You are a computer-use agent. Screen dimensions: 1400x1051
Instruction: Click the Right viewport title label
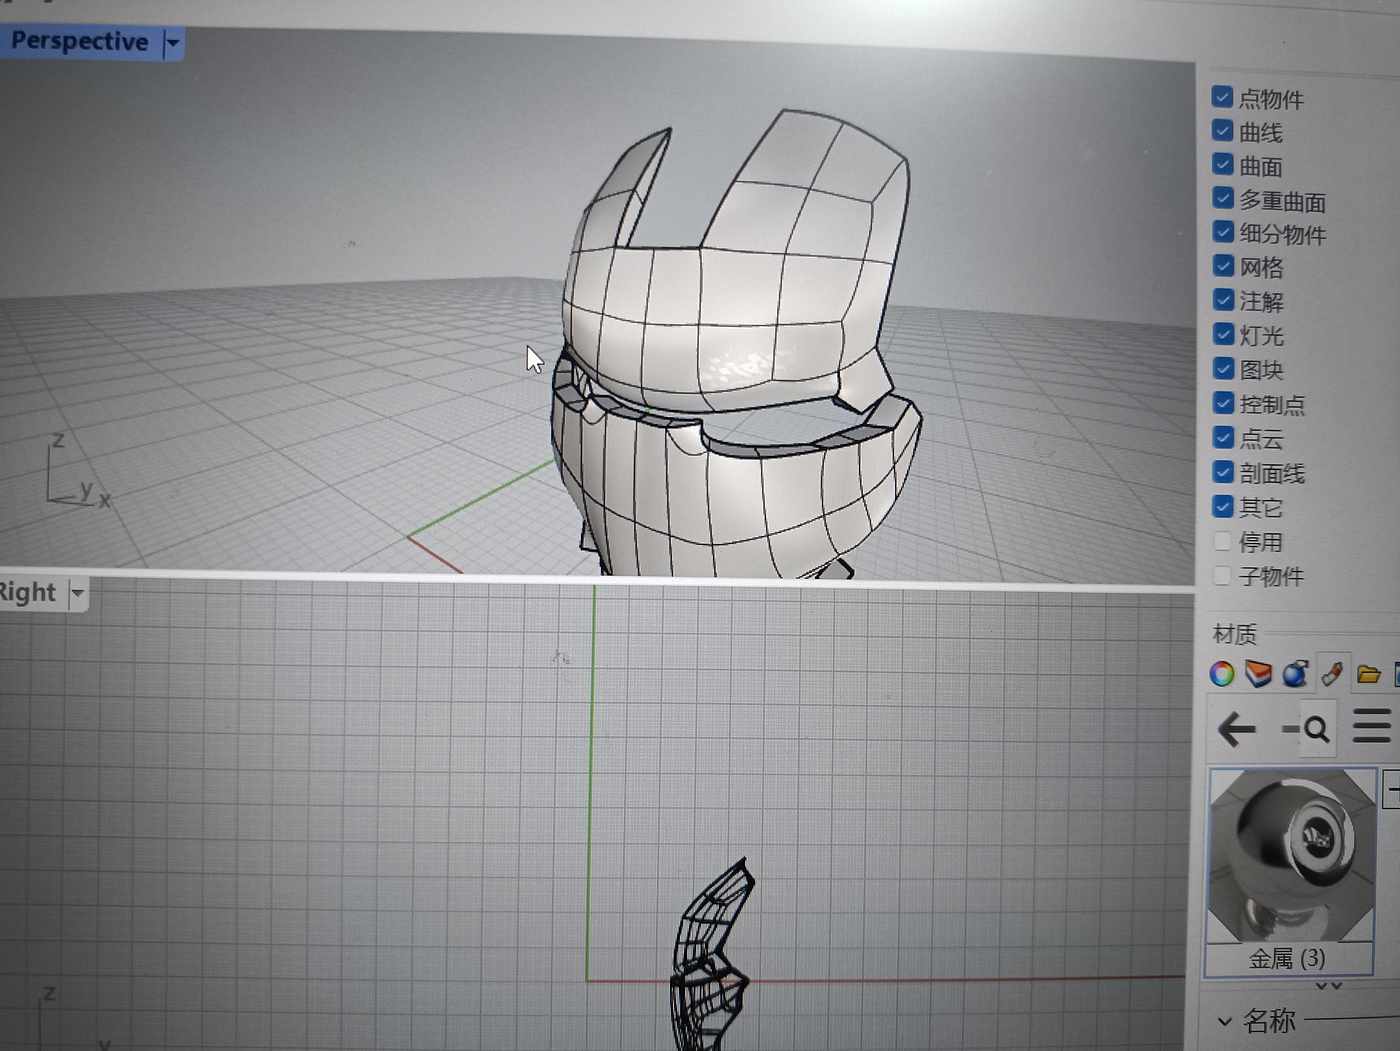click(x=27, y=592)
